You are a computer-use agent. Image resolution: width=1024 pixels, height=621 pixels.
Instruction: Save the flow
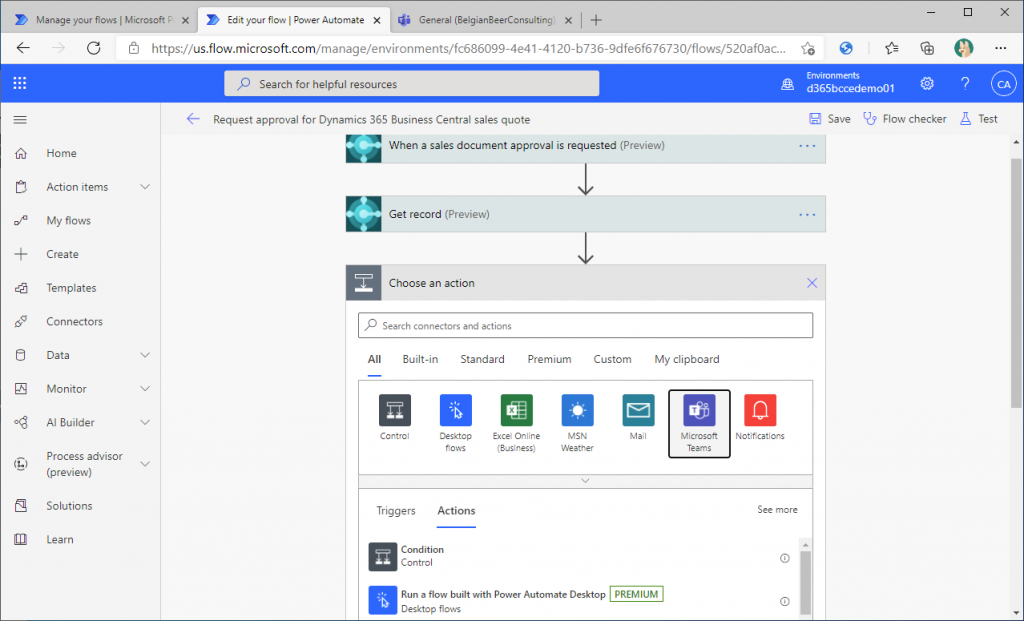tap(829, 119)
